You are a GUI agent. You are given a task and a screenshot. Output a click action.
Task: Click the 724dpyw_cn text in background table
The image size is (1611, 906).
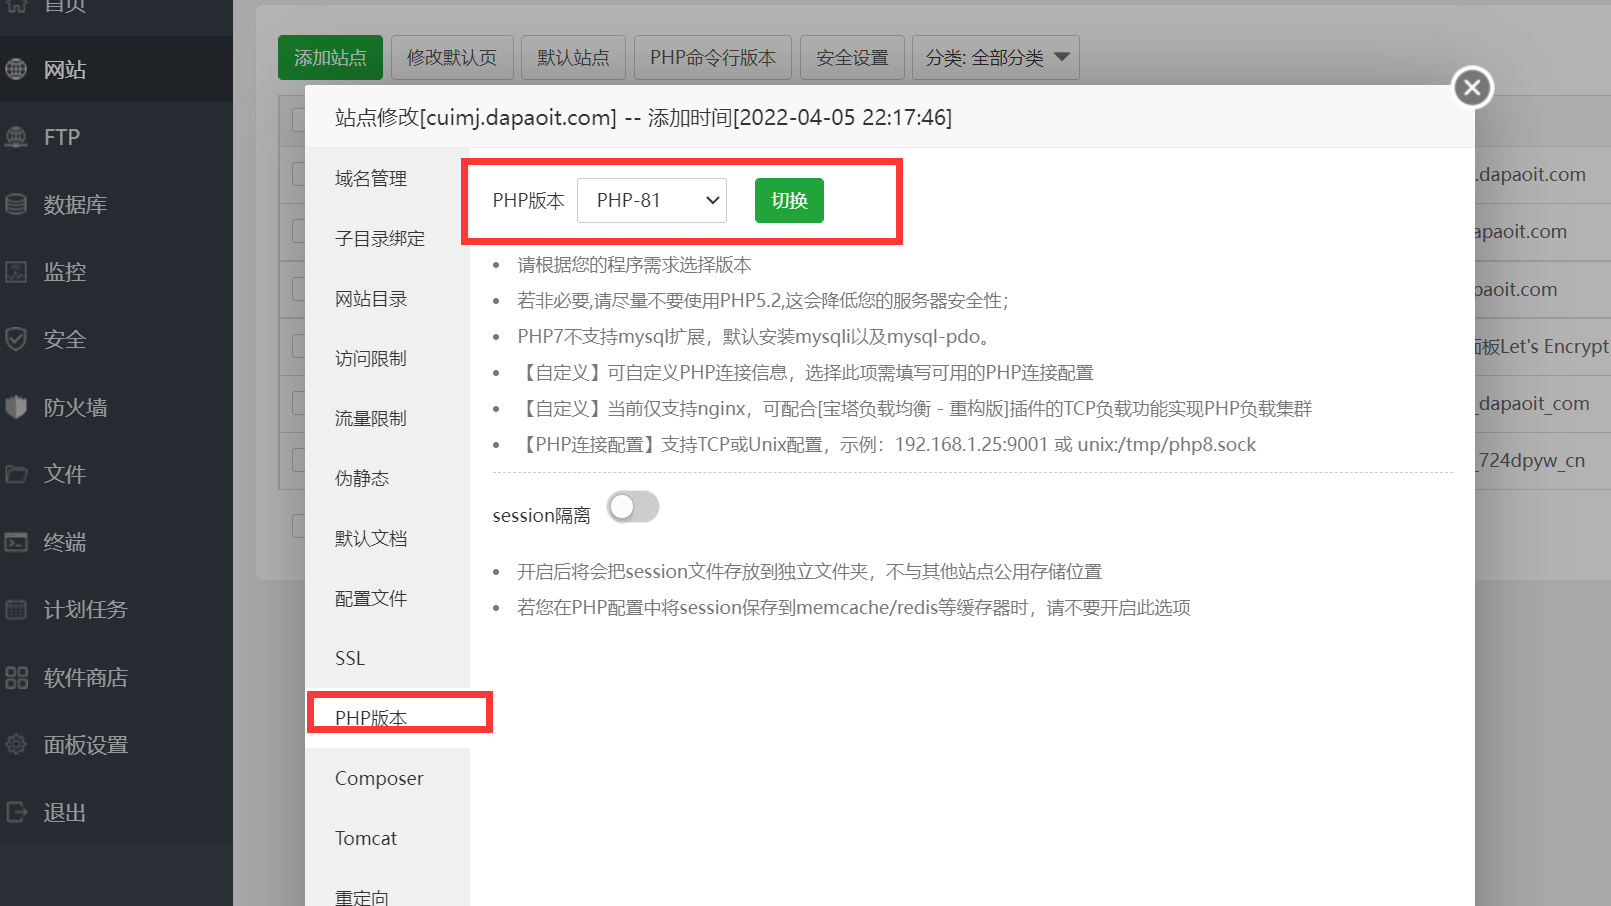pyautogui.click(x=1531, y=460)
